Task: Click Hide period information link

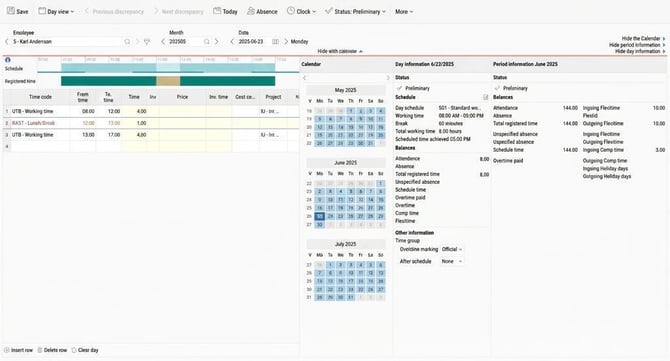Action: coord(637,45)
